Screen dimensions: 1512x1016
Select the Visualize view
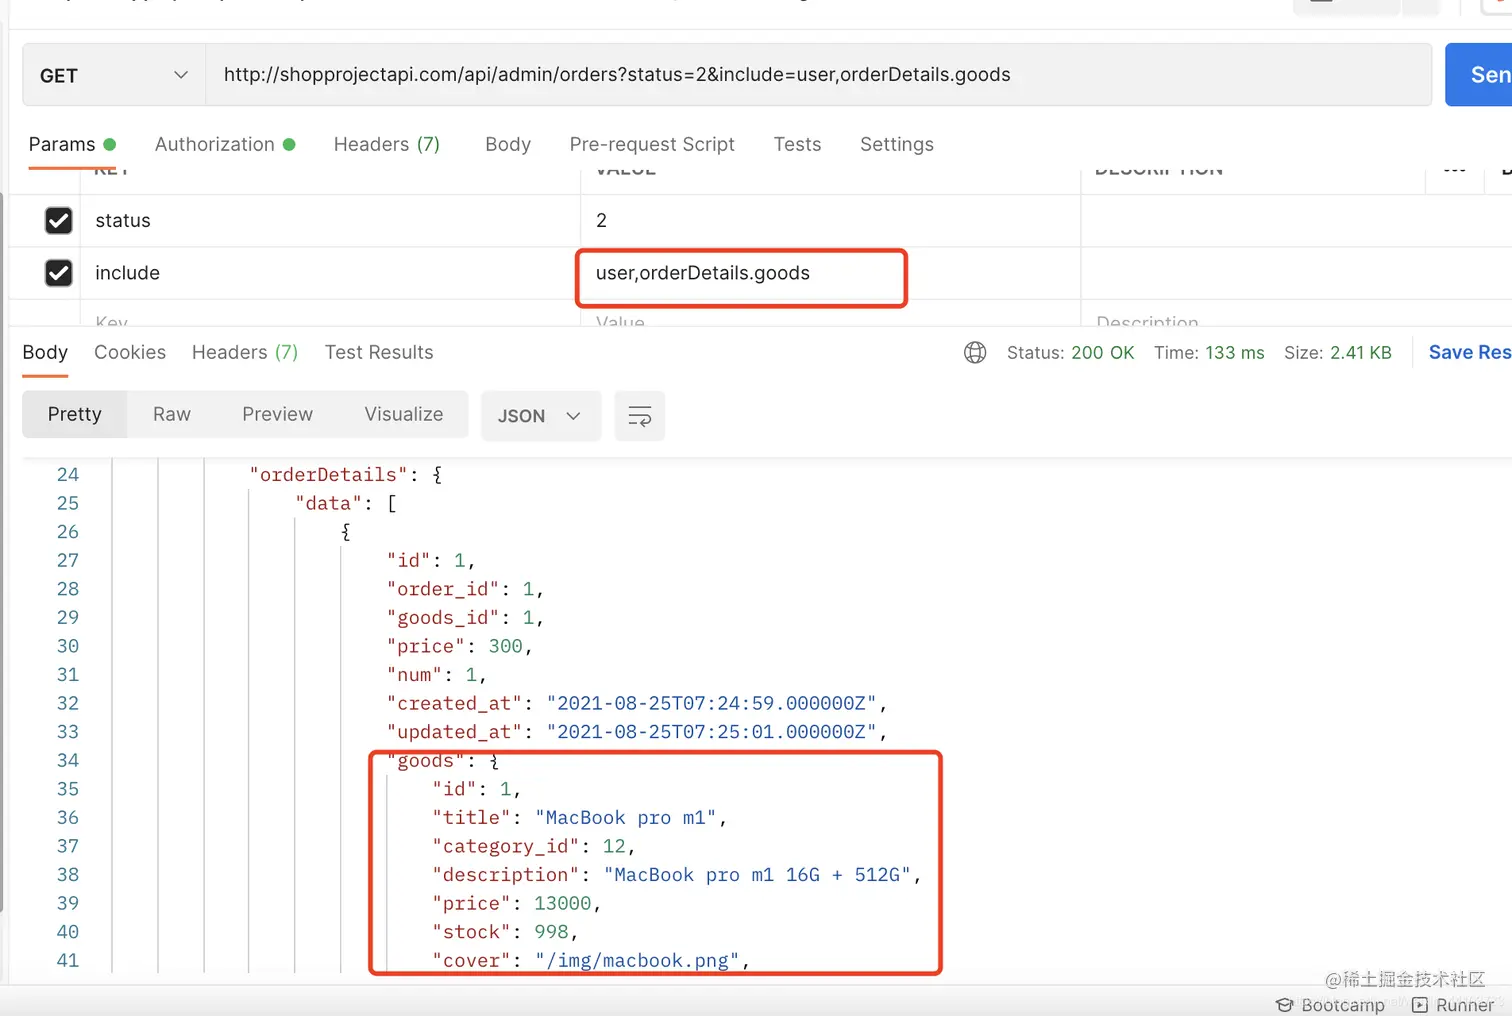[x=404, y=414]
